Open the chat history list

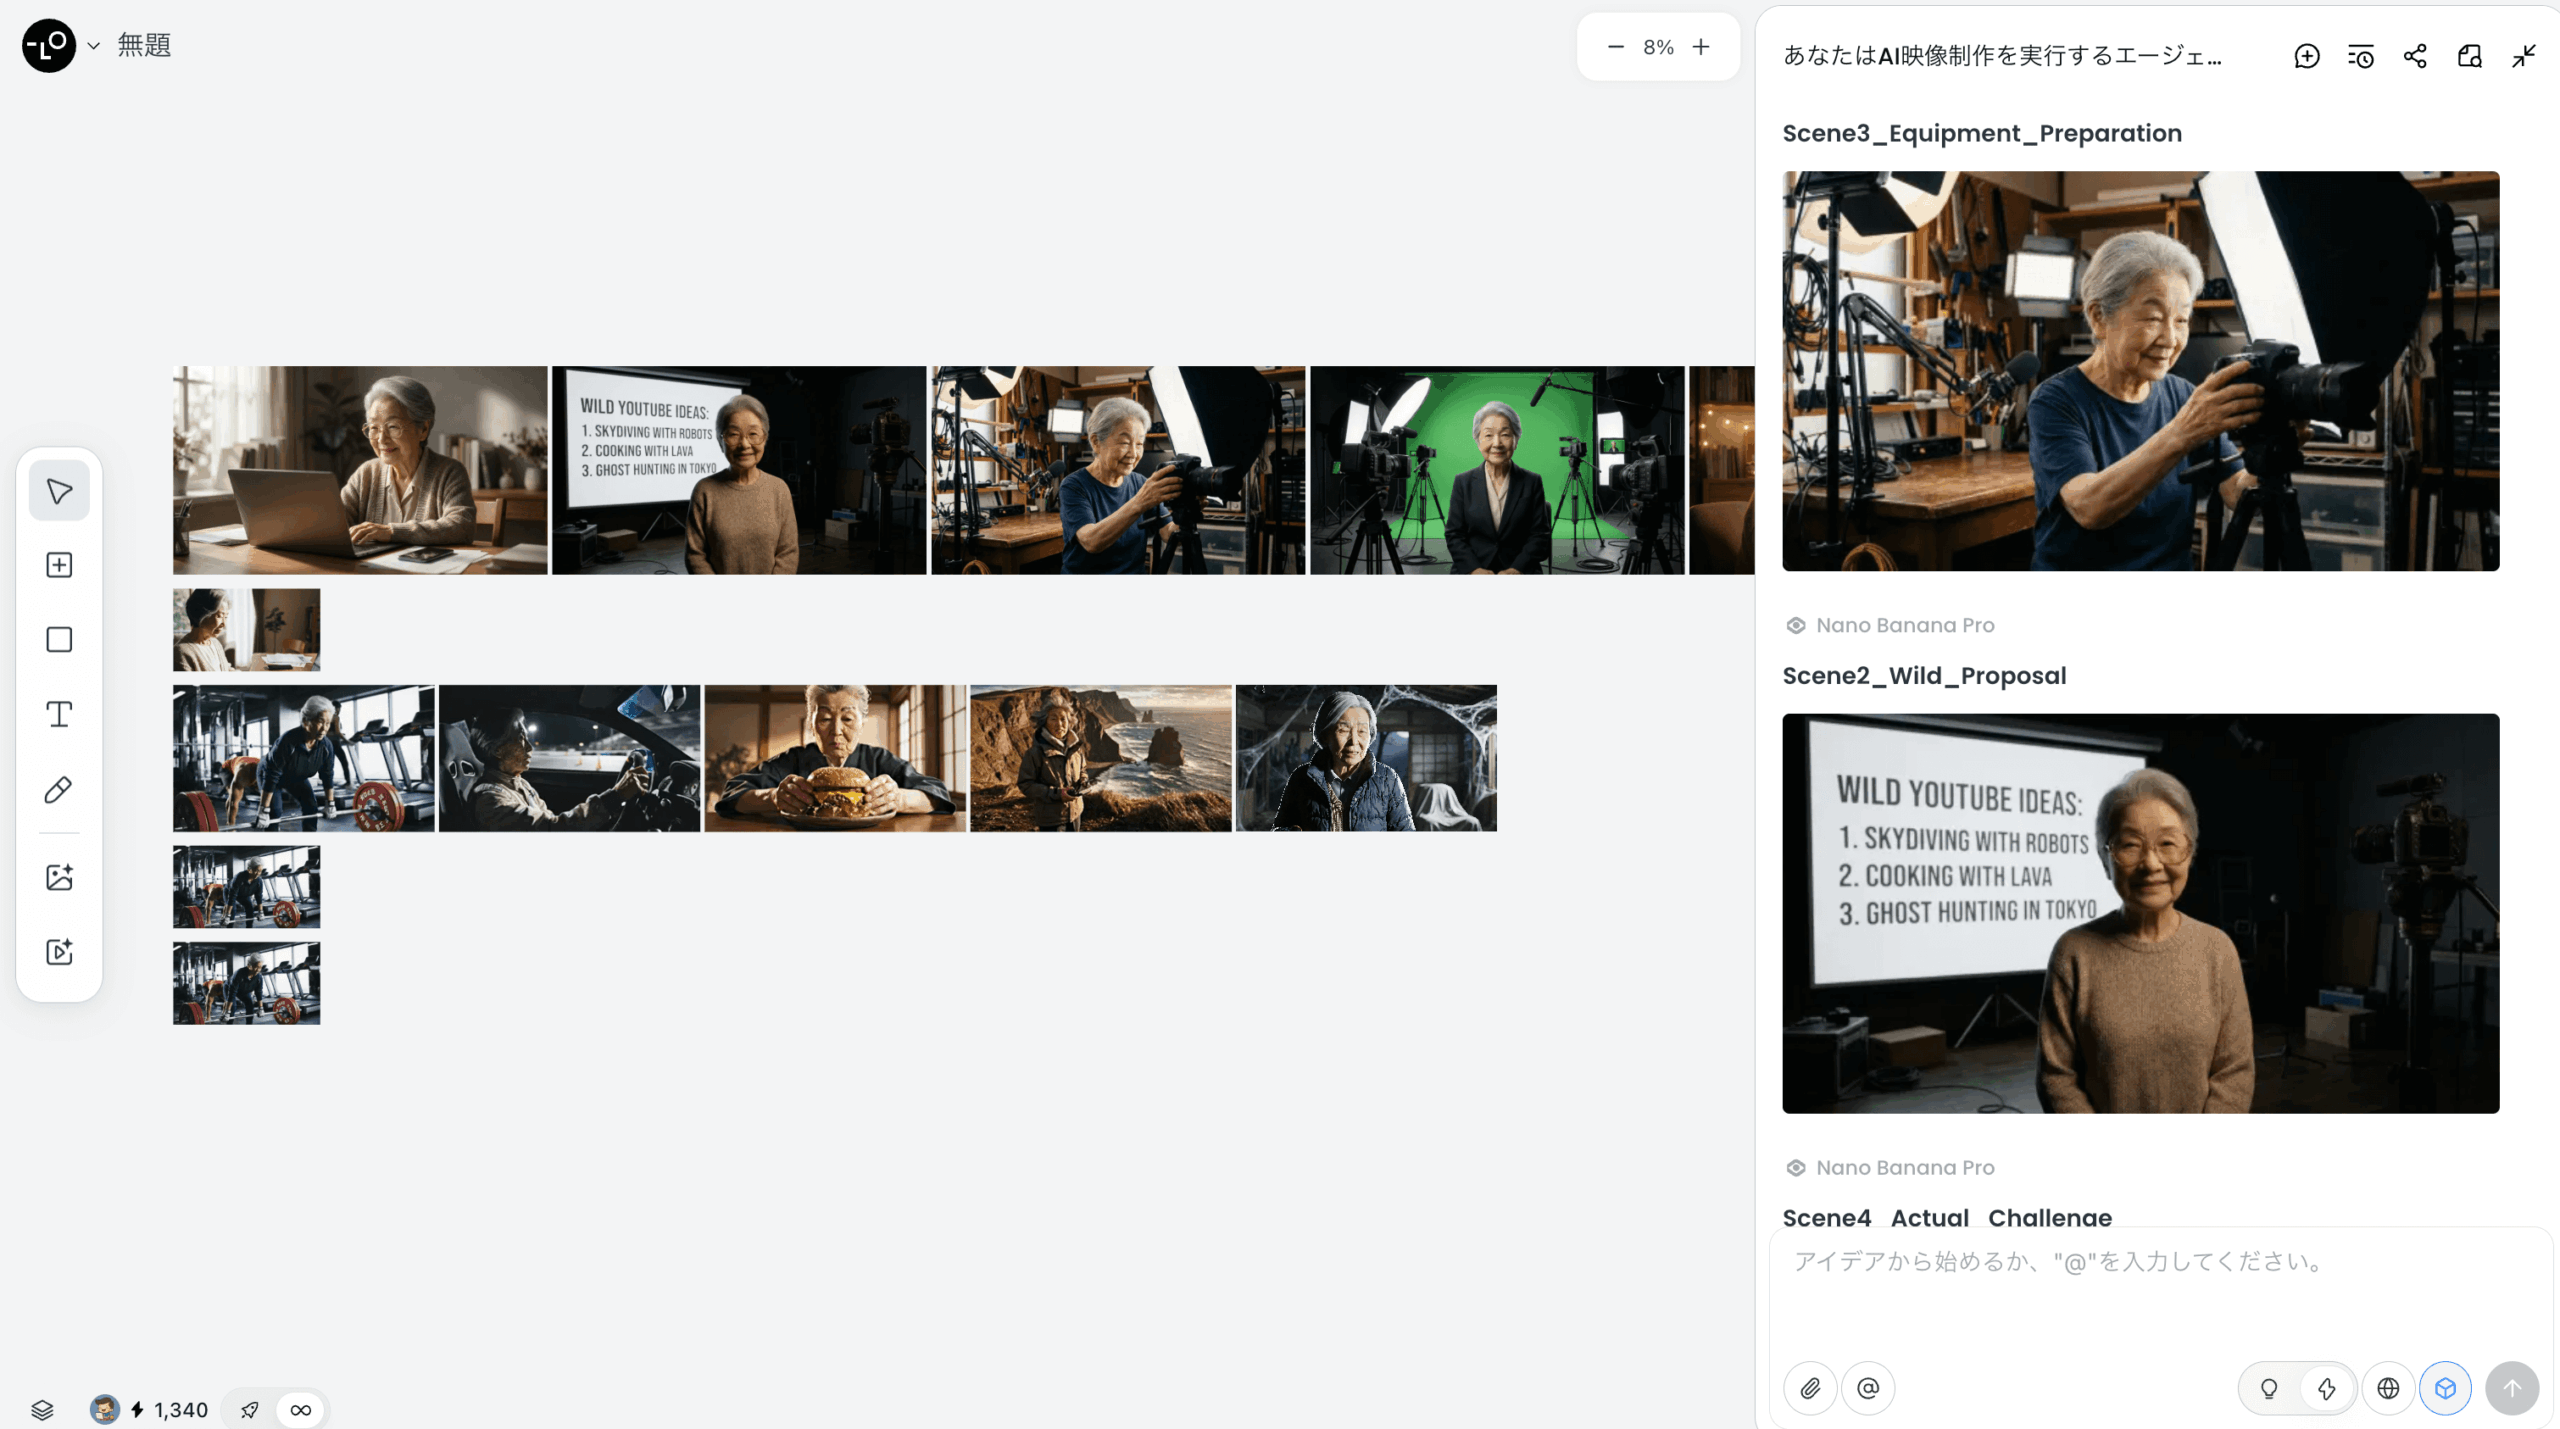tap(2361, 56)
